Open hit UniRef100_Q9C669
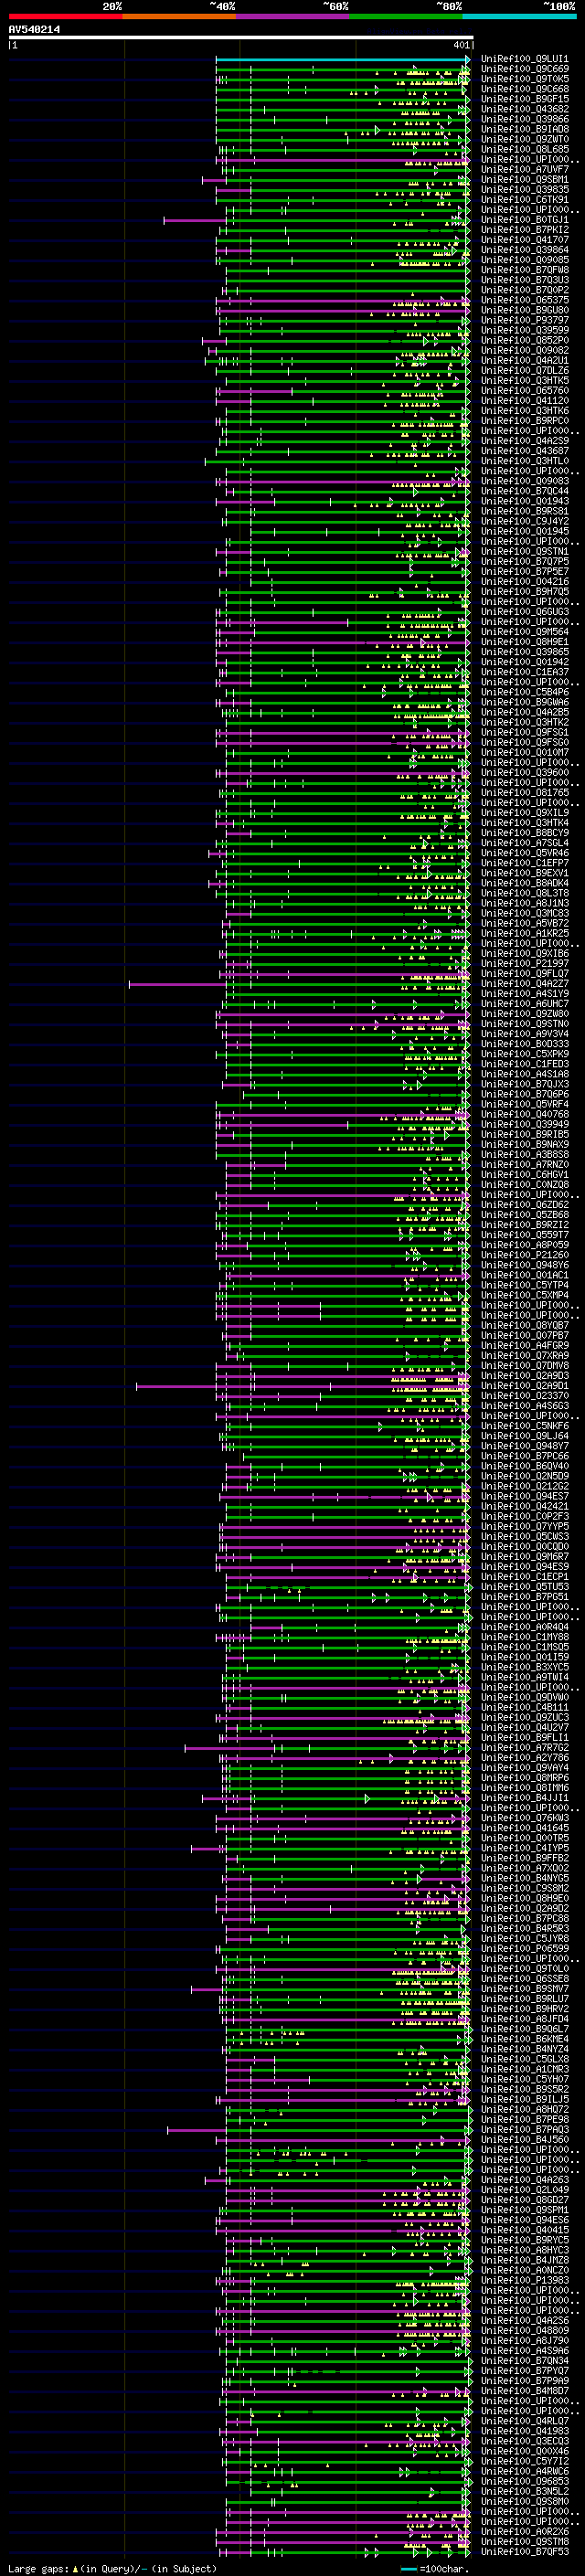 (525, 69)
